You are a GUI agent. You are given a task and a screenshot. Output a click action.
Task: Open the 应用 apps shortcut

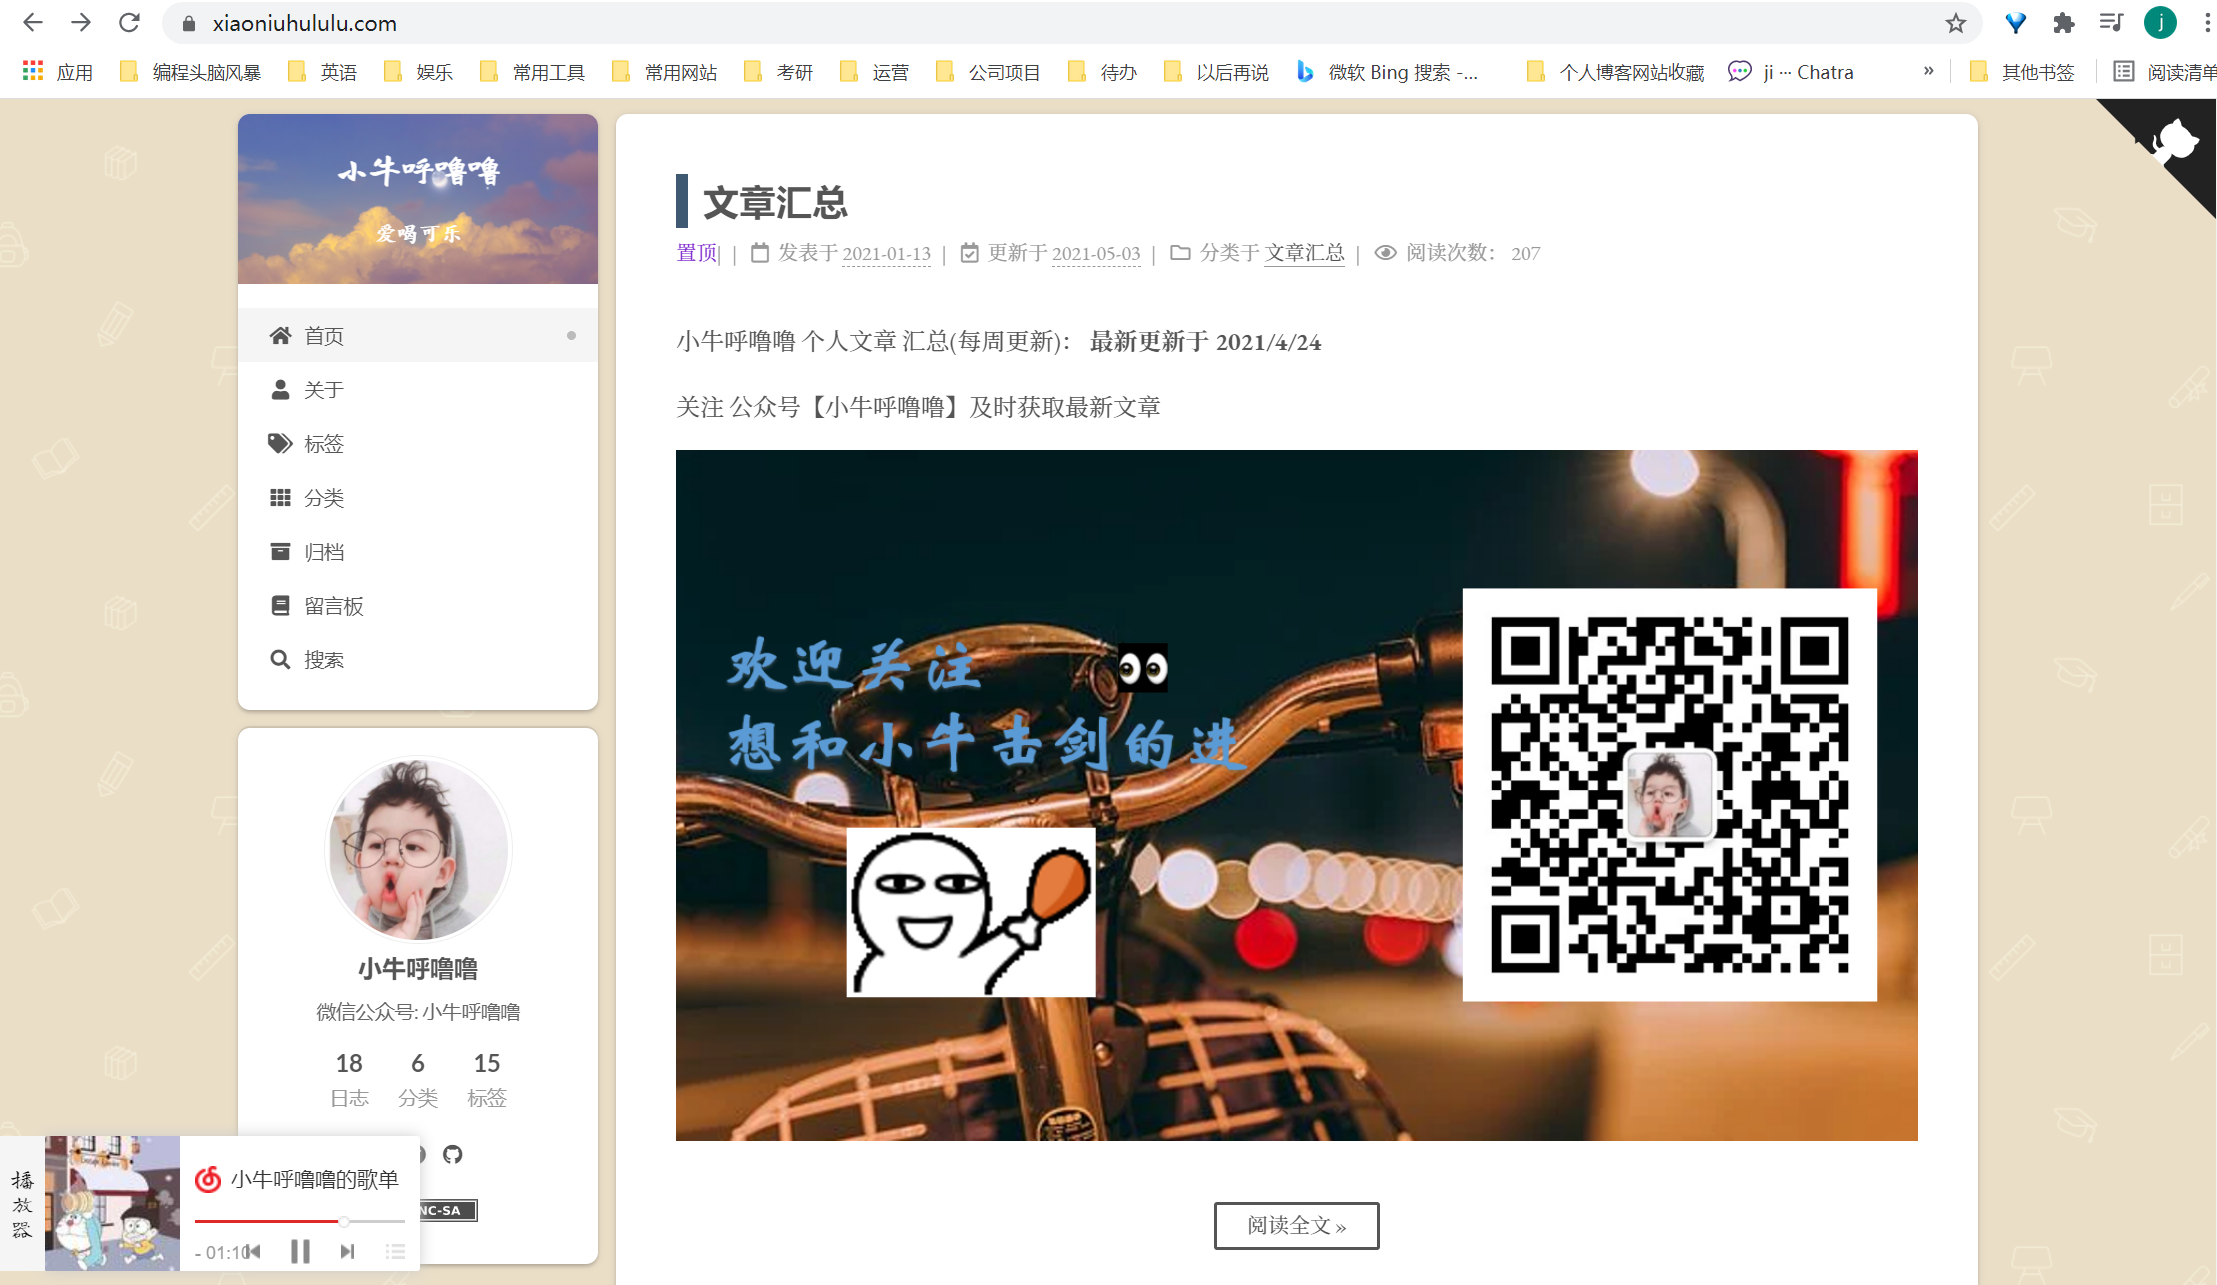coord(57,72)
